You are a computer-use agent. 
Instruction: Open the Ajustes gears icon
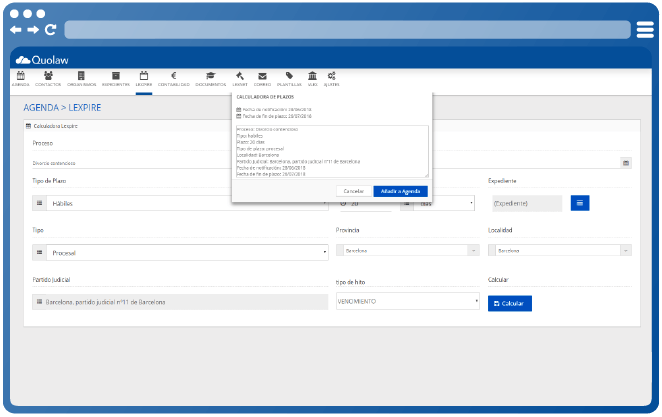(x=331, y=76)
